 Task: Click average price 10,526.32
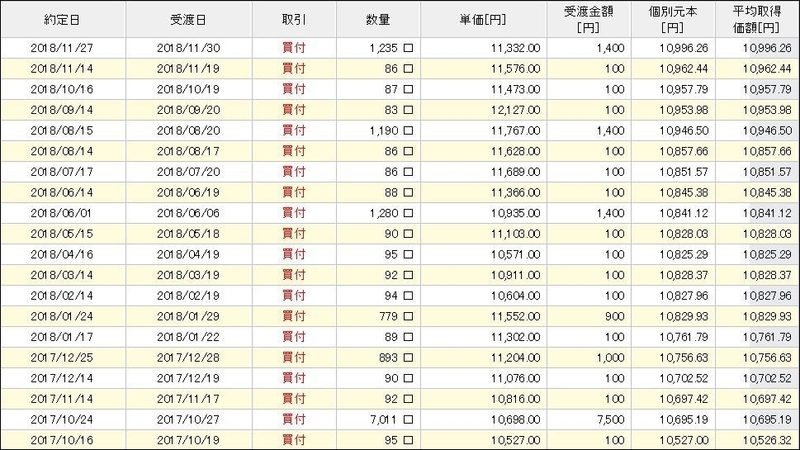pos(767,440)
